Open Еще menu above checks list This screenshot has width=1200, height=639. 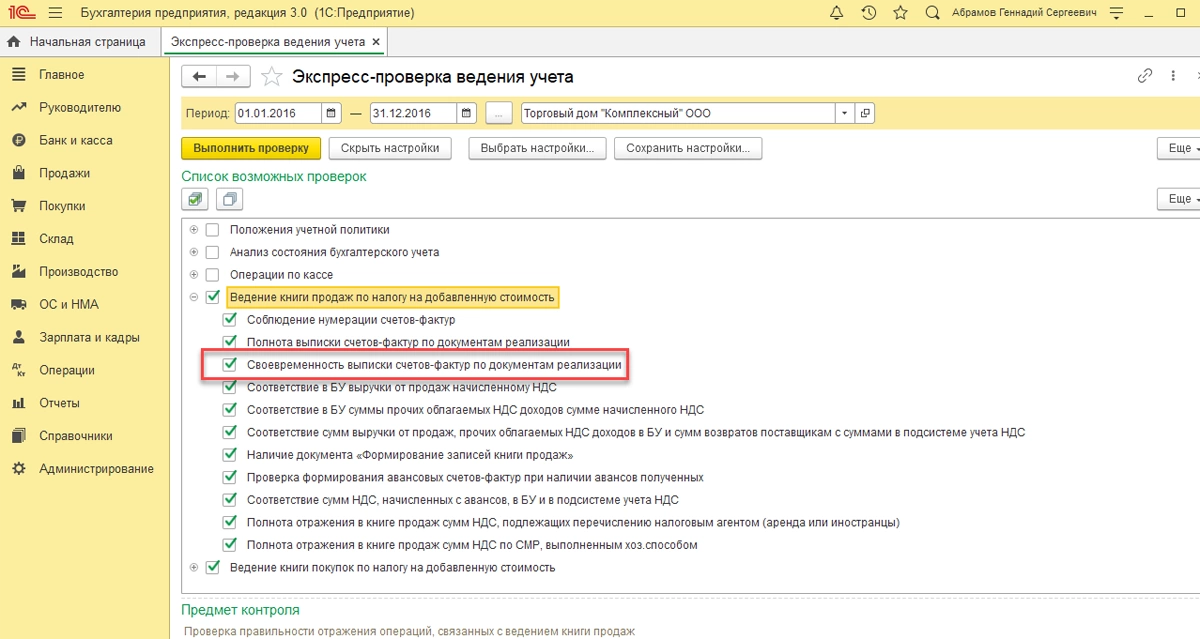[x=1179, y=200]
